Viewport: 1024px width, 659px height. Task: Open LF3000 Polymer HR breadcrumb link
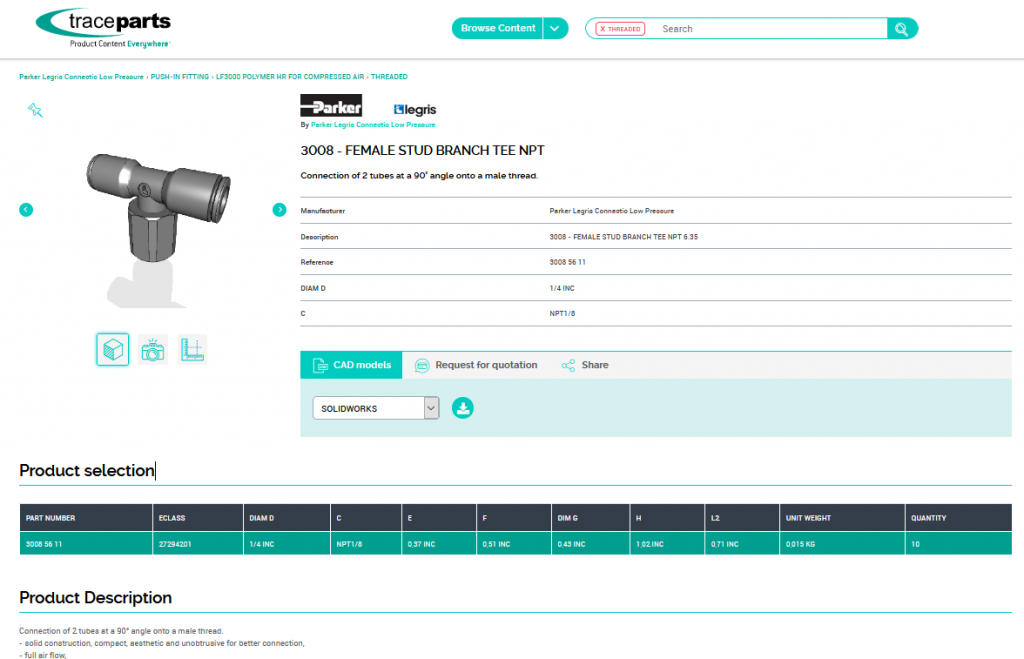[x=290, y=77]
